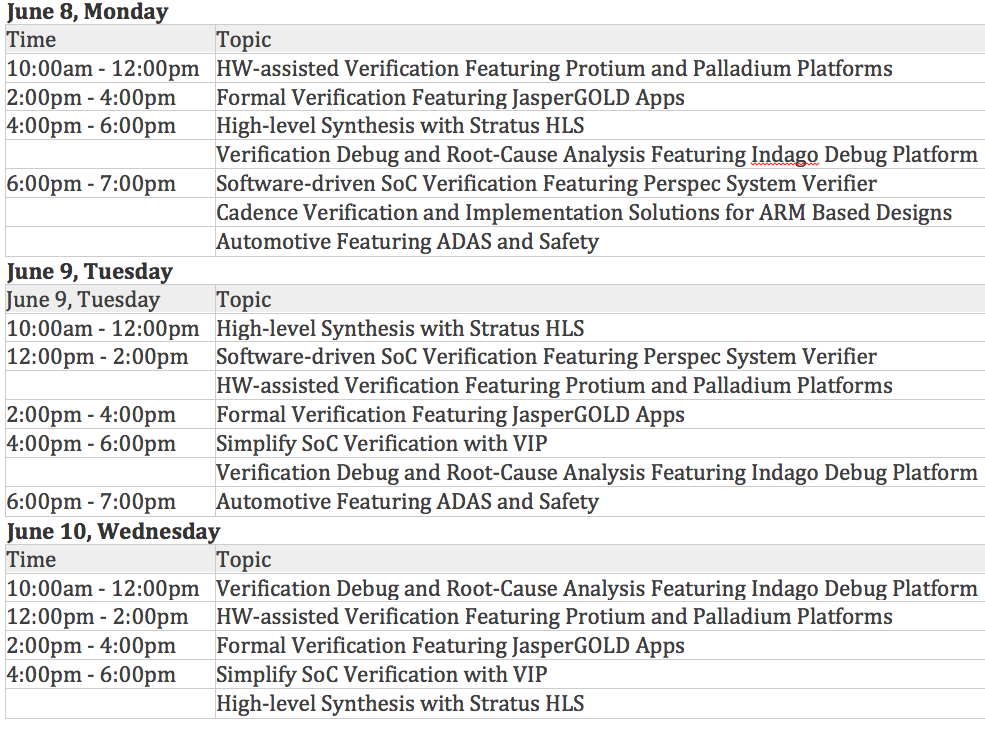Viewport: 985px width, 730px height.
Task: Click Monday's Formal Verification Featuring JasperGOLD Apps
Action: (450, 97)
